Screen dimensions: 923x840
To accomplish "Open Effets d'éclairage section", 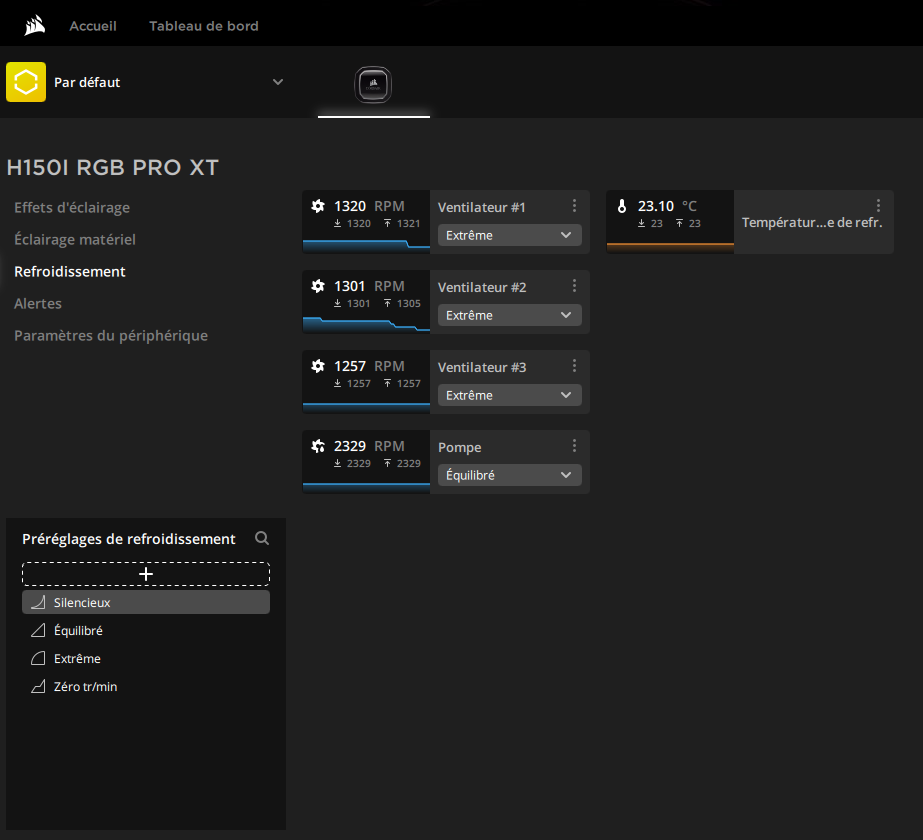I will 72,208.
